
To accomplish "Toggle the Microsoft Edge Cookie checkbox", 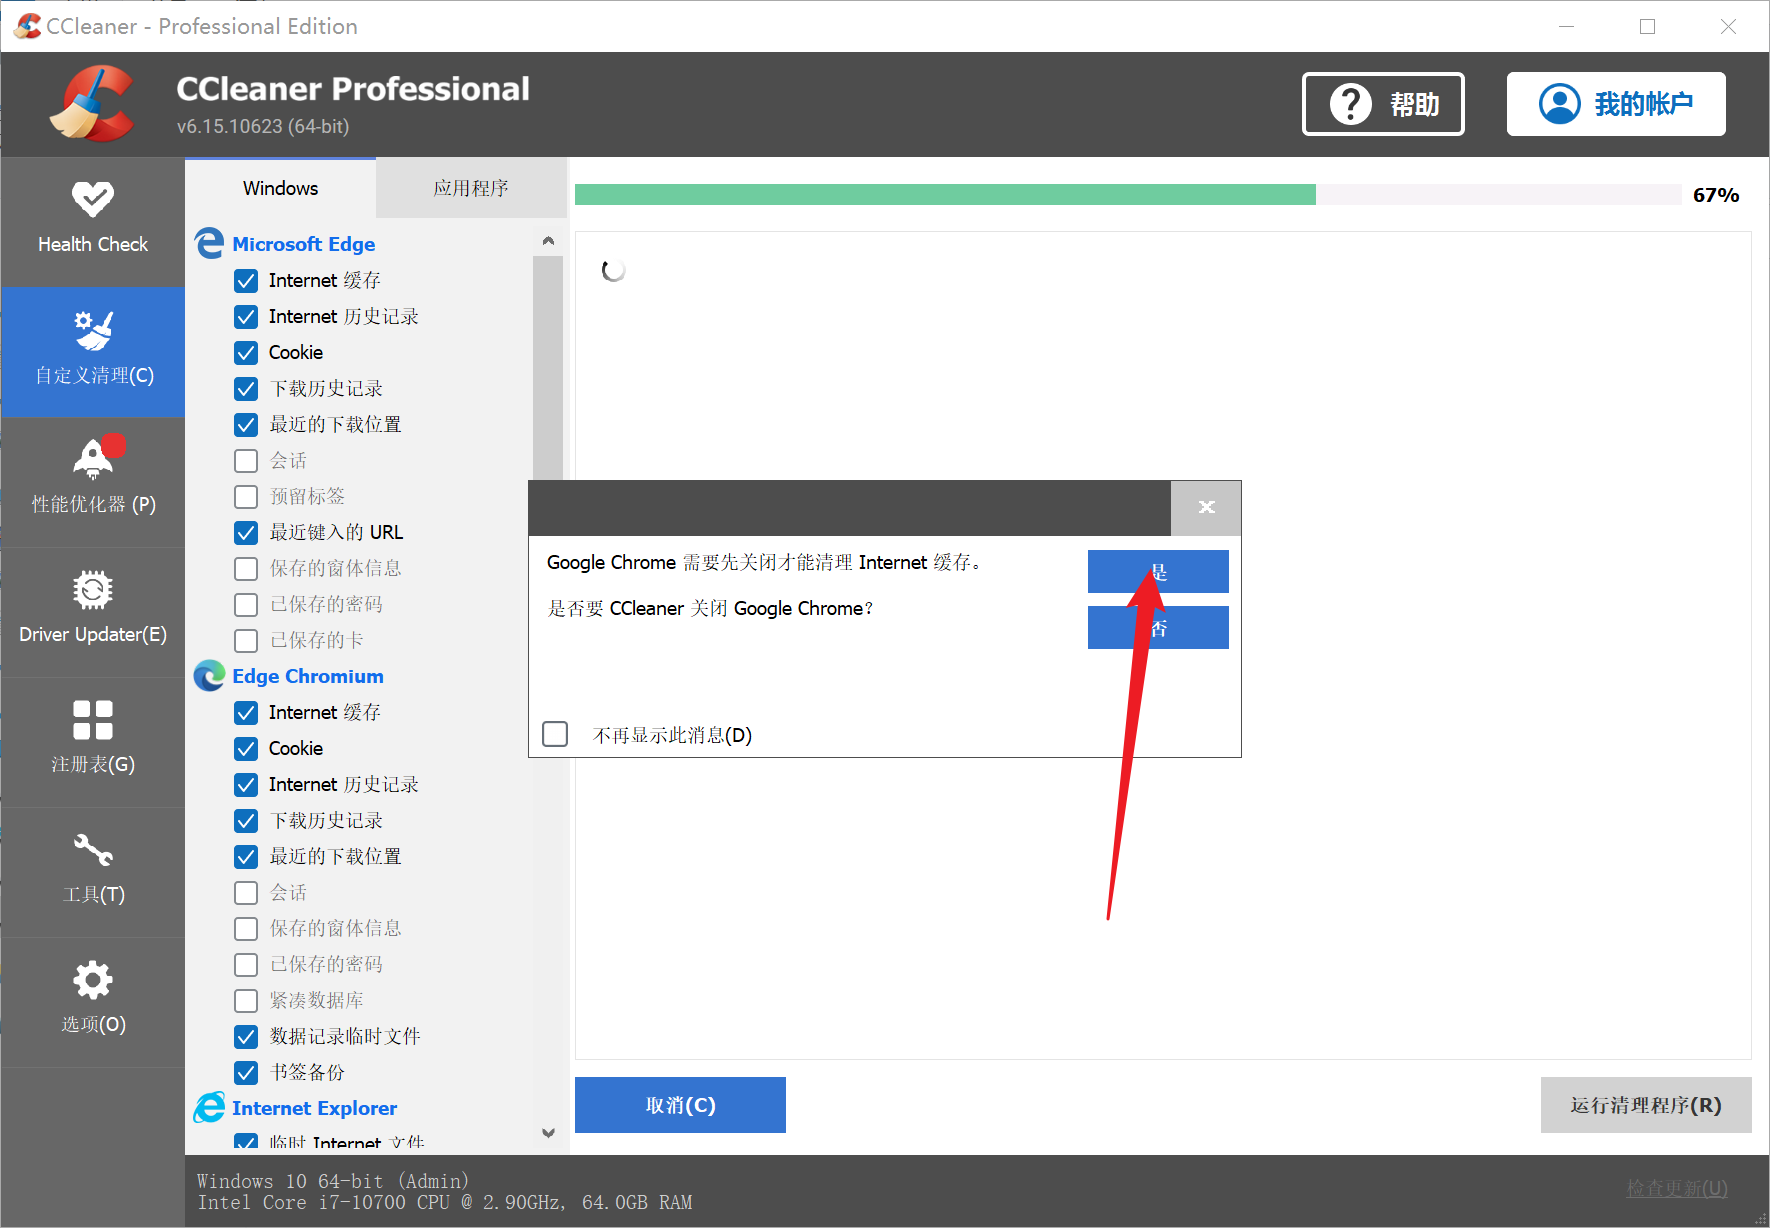I will [x=246, y=353].
